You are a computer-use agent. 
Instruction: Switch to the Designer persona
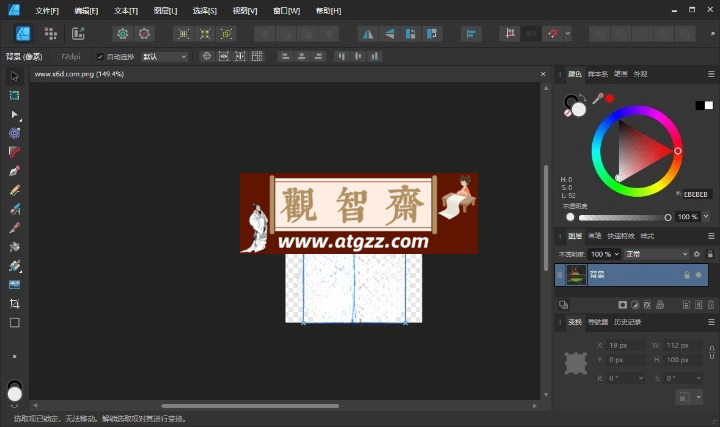[23, 34]
